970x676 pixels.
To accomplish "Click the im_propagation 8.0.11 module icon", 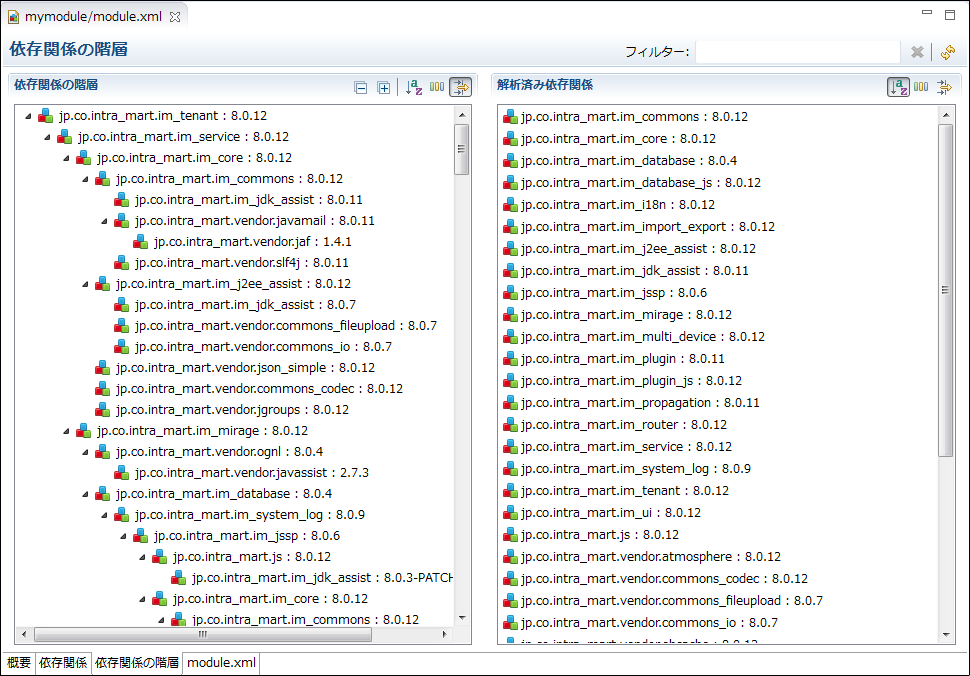I will click(x=510, y=403).
